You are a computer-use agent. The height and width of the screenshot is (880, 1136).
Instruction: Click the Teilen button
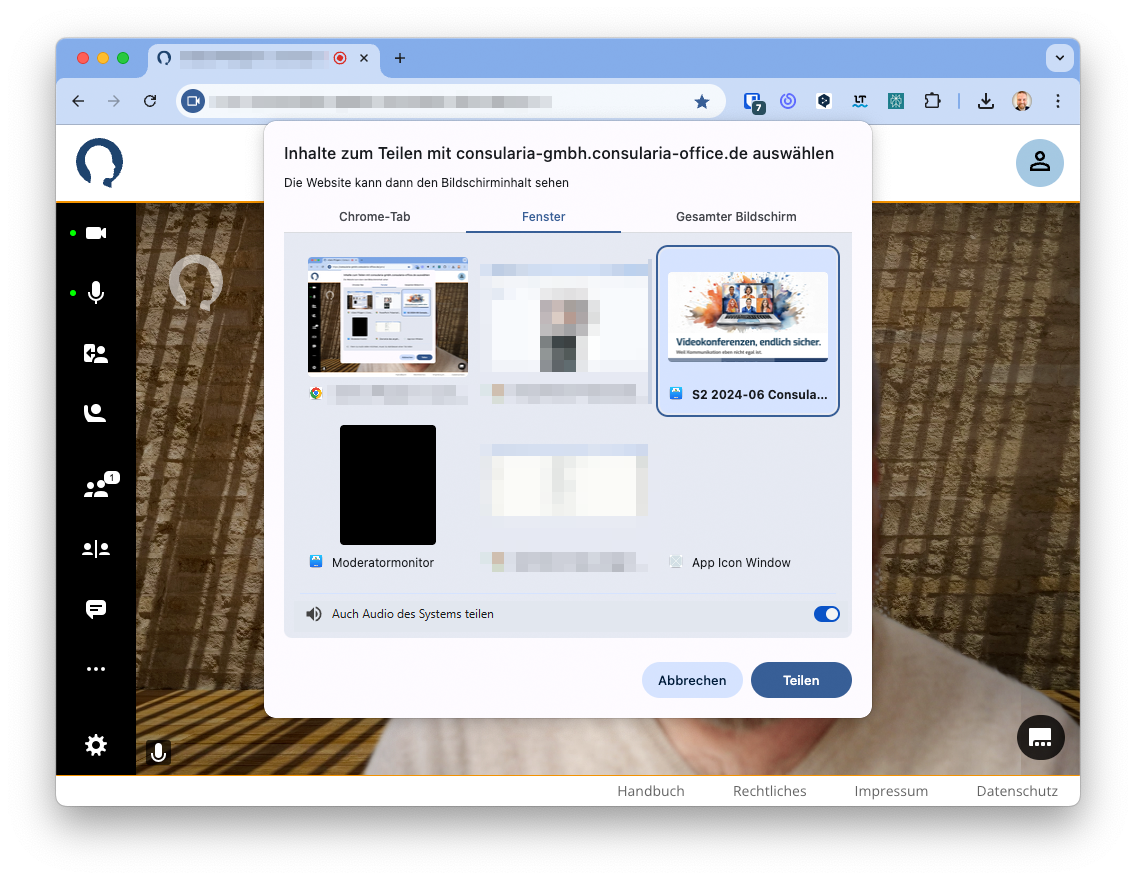[801, 680]
